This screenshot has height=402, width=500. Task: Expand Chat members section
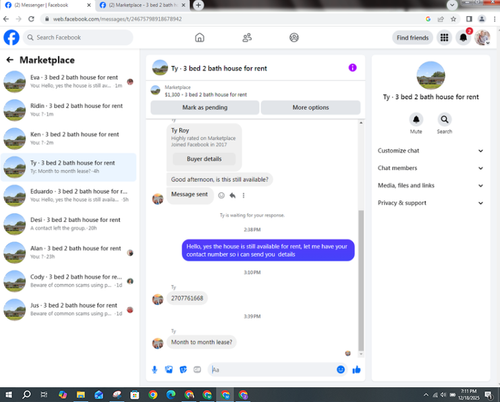430,168
